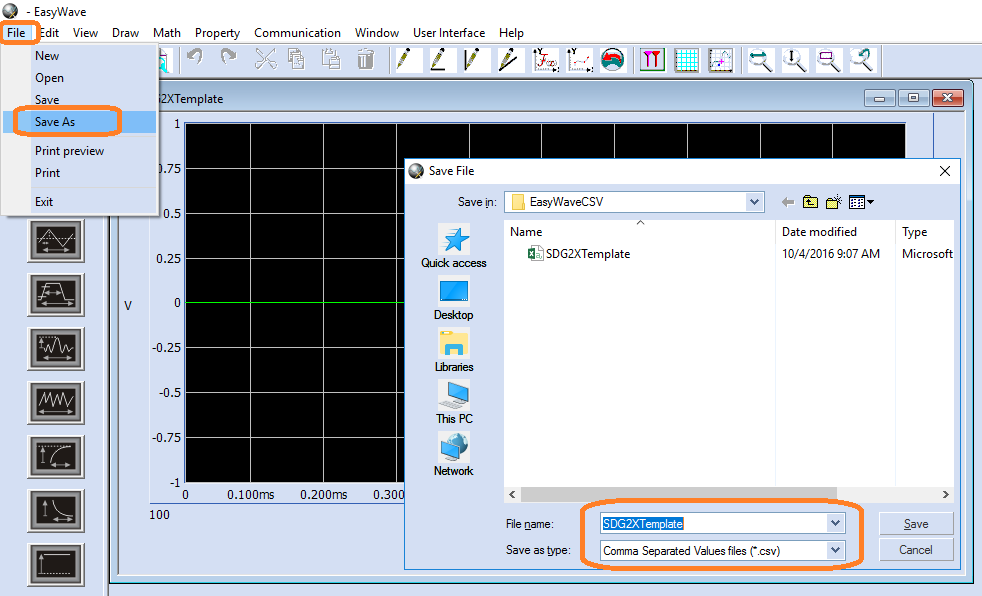Create a new folder in Save dialog

pos(834,202)
